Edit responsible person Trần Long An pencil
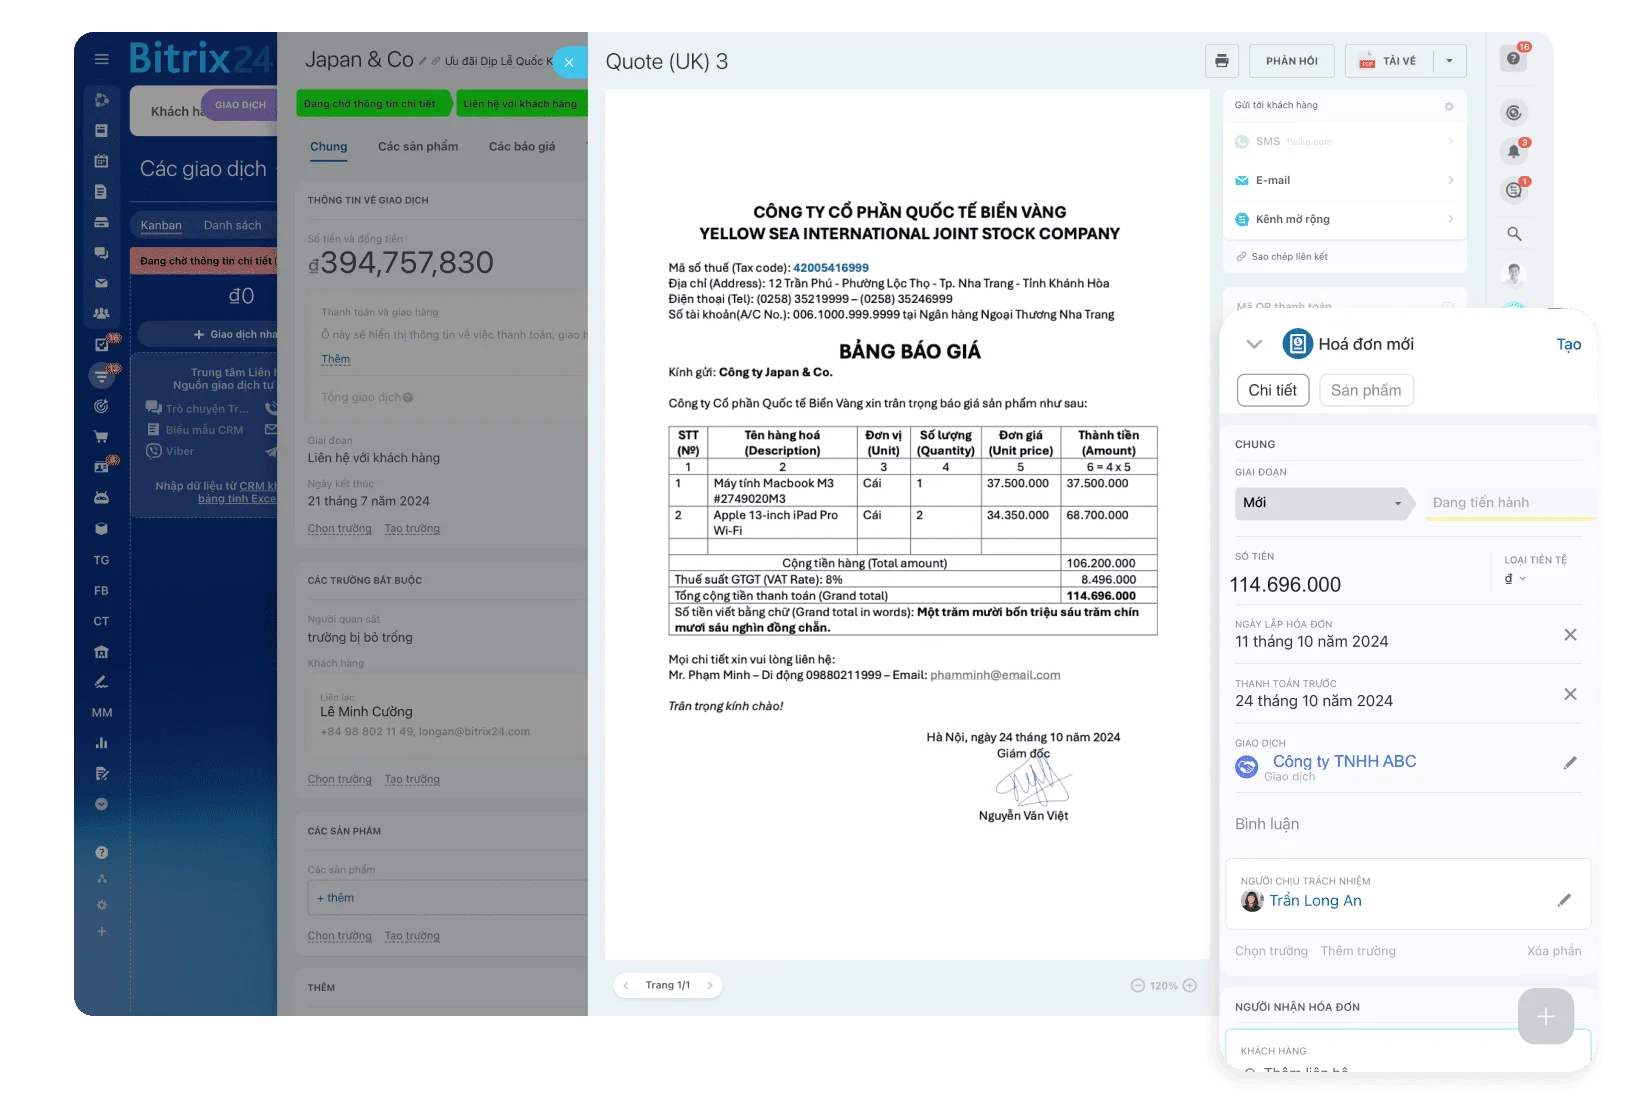This screenshot has height=1104, width=1628. click(x=1565, y=900)
